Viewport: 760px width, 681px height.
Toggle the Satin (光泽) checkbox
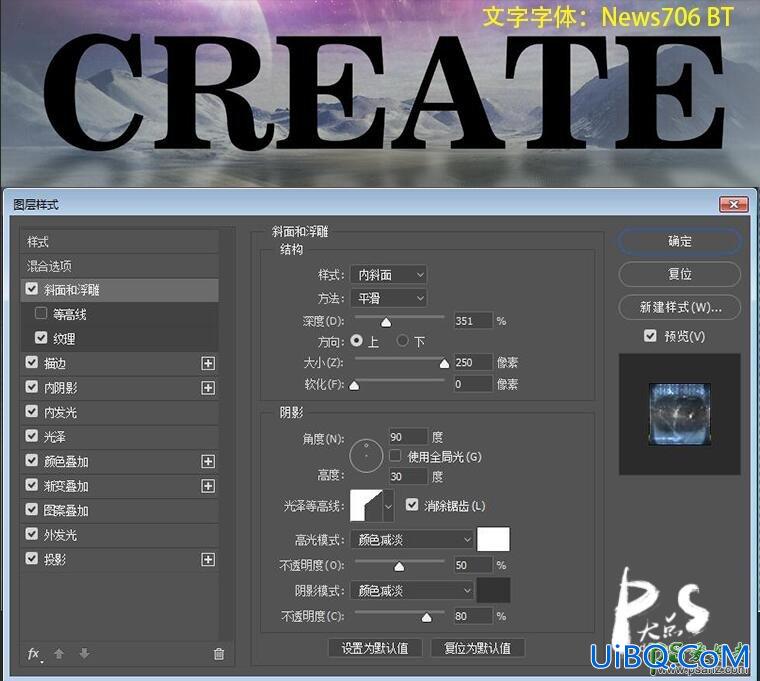32,436
